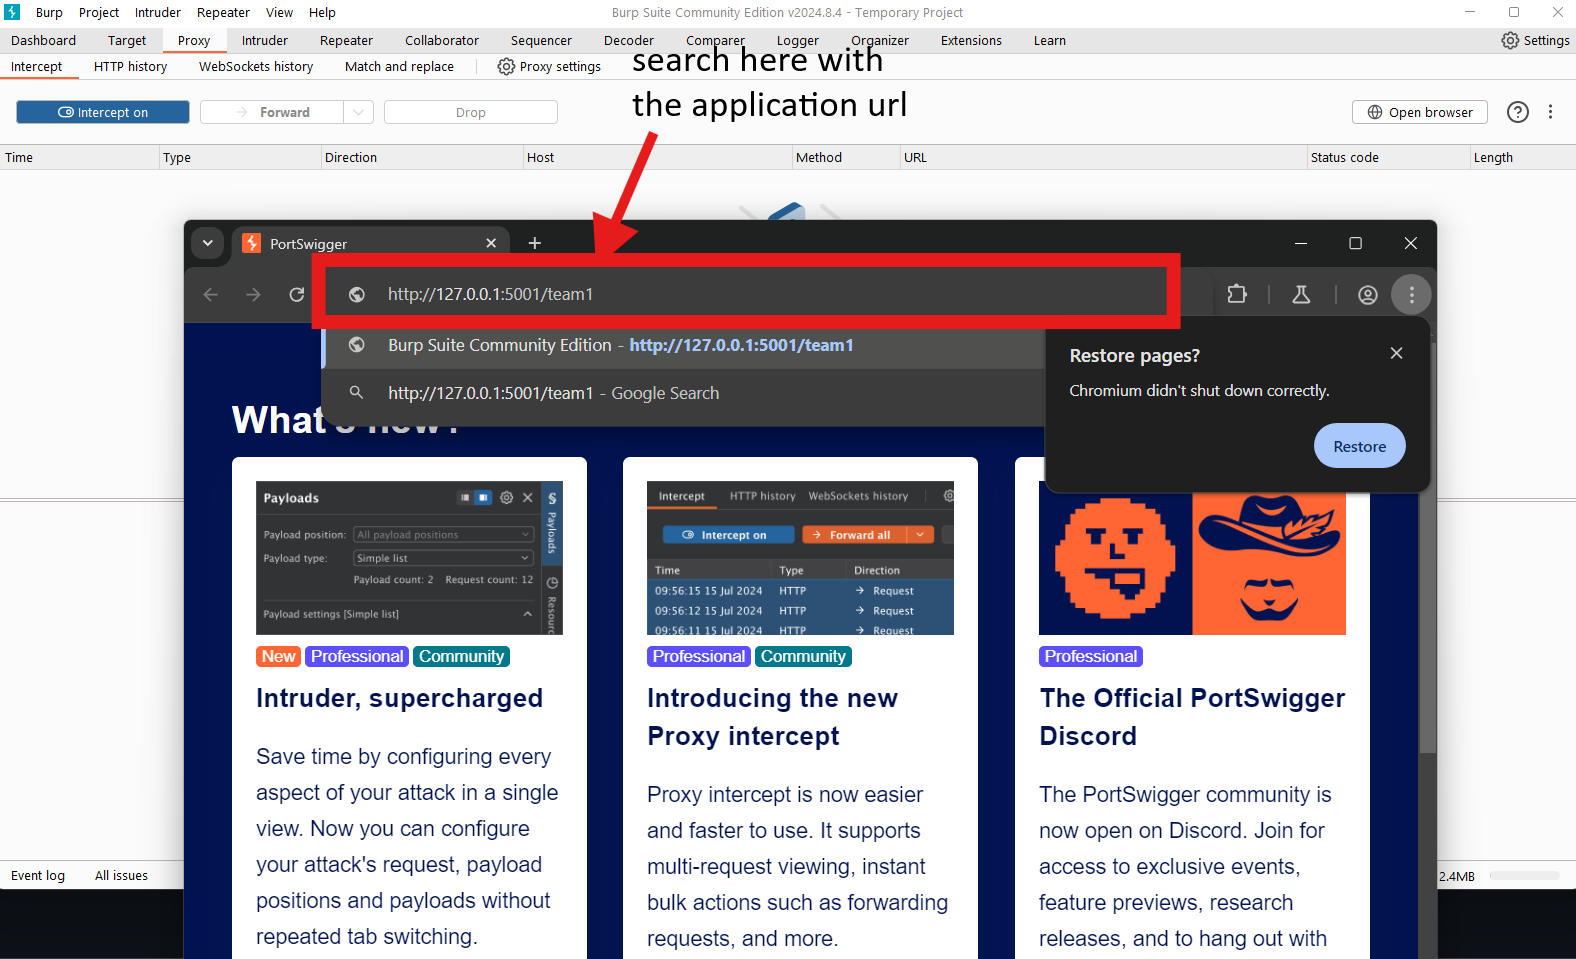Sort by the Status code column header
Image resolution: width=1576 pixels, height=959 pixels.
pyautogui.click(x=1387, y=157)
